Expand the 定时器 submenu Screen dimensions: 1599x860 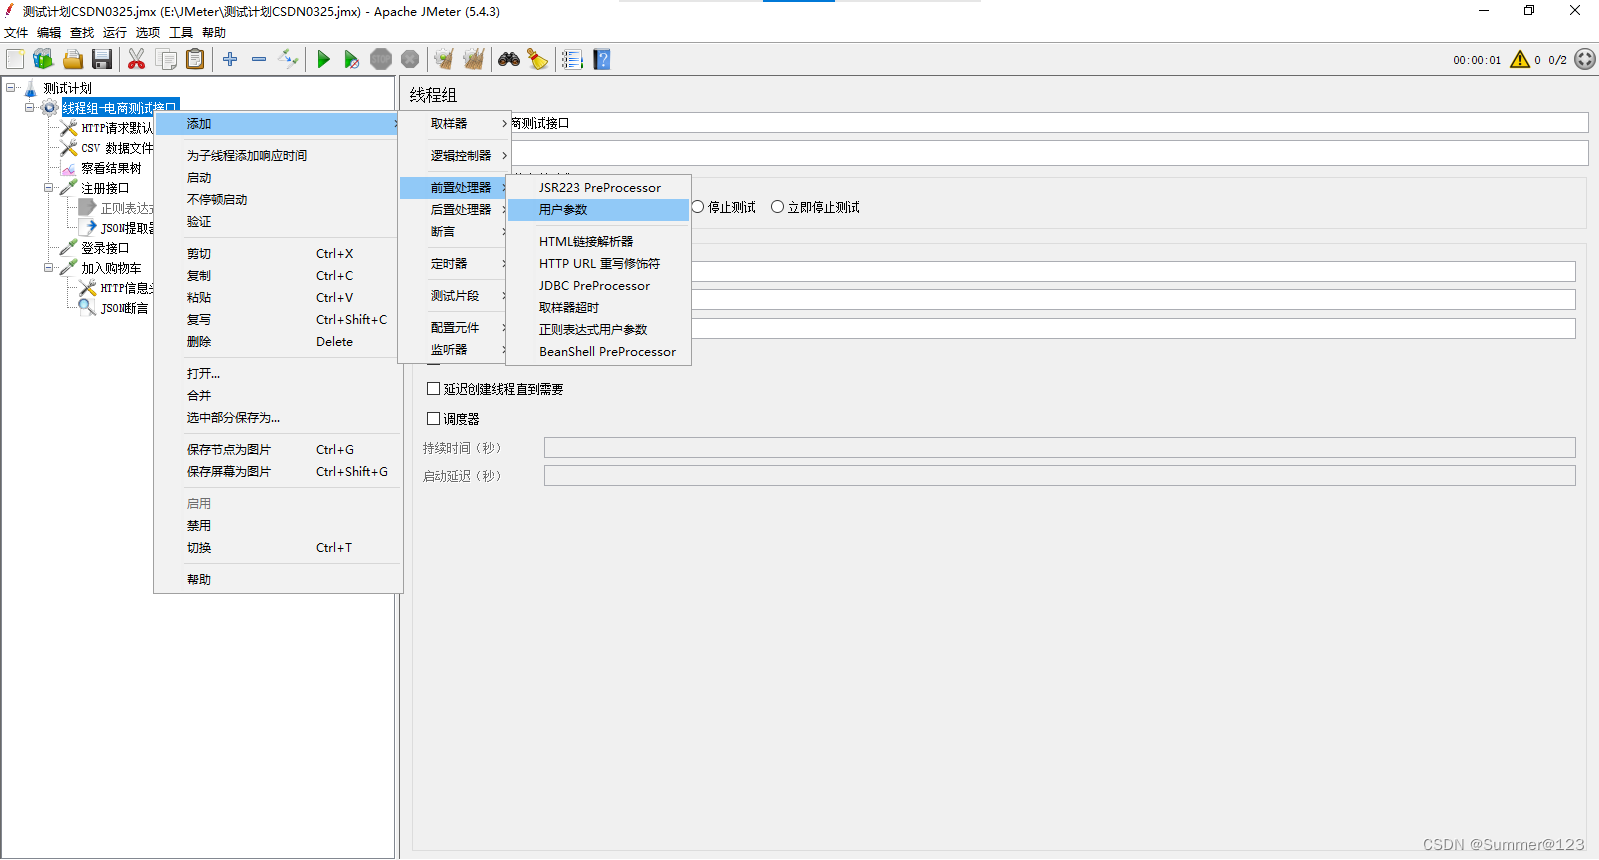pos(455,263)
